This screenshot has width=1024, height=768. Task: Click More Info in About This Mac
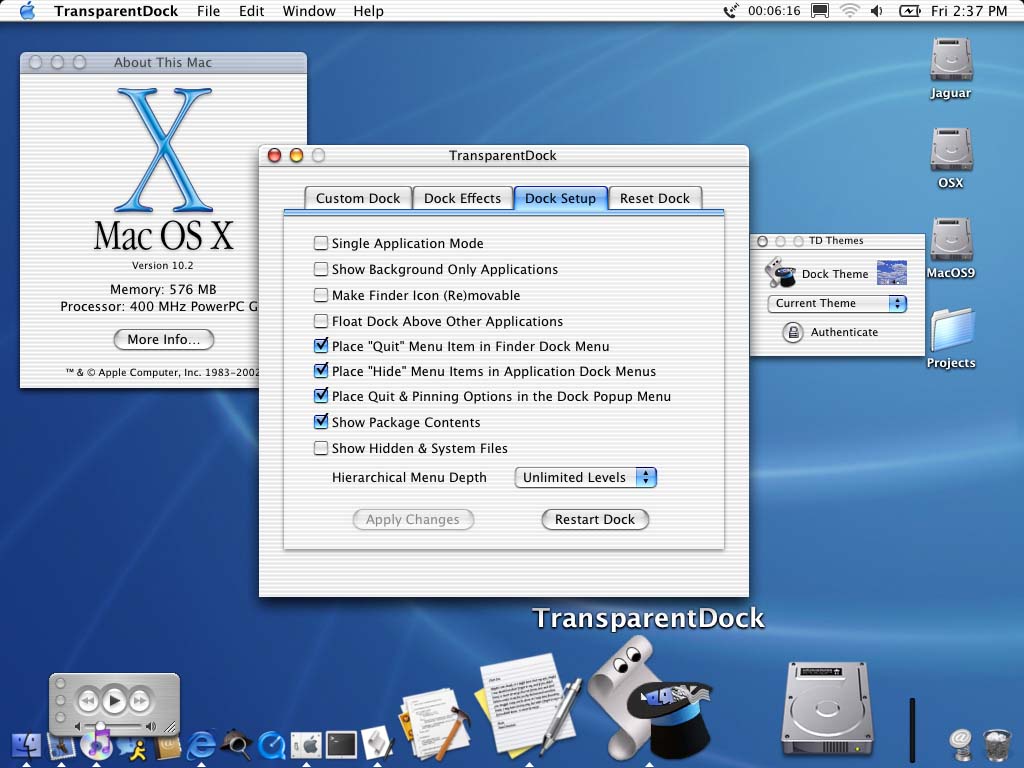click(163, 339)
